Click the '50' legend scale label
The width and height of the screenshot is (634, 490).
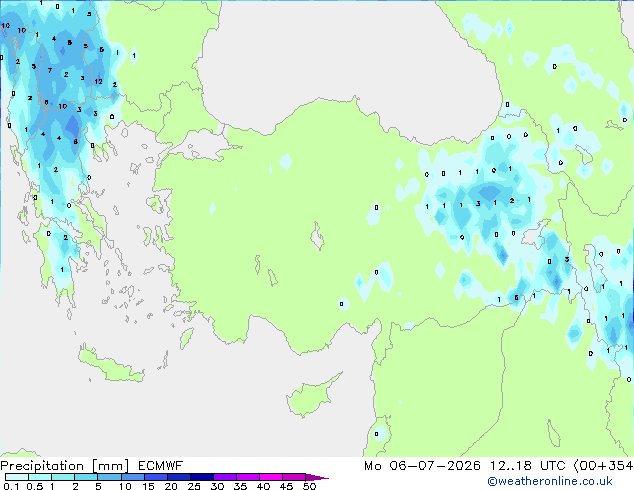[x=309, y=486]
